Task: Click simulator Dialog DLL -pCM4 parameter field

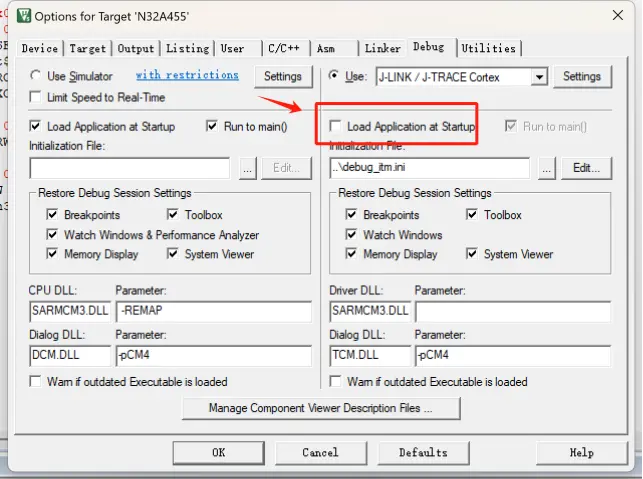Action: 214,356
